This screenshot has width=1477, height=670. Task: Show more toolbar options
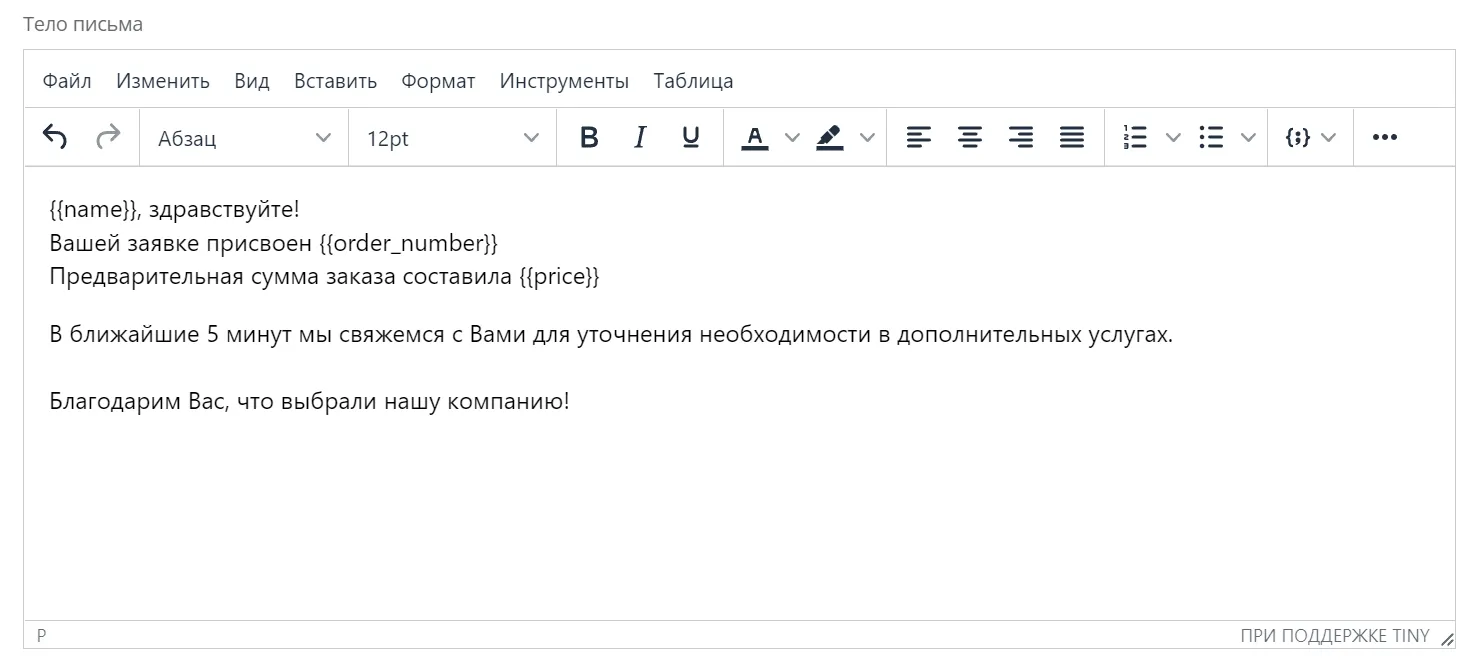point(1385,138)
